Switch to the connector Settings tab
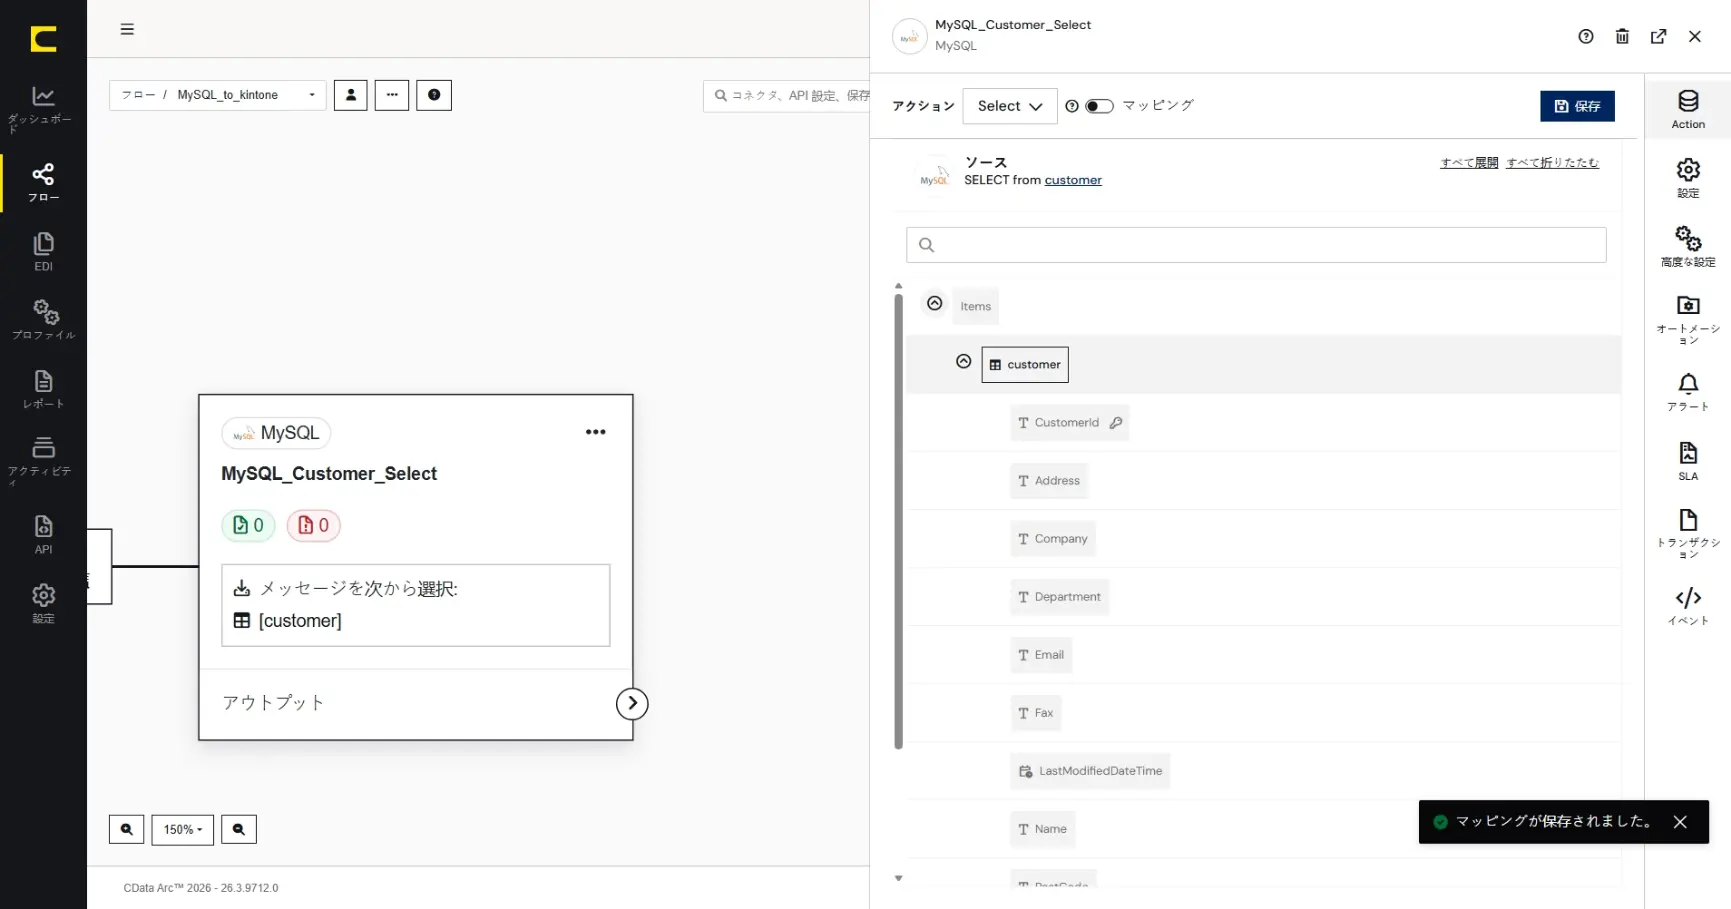 [x=1688, y=179]
